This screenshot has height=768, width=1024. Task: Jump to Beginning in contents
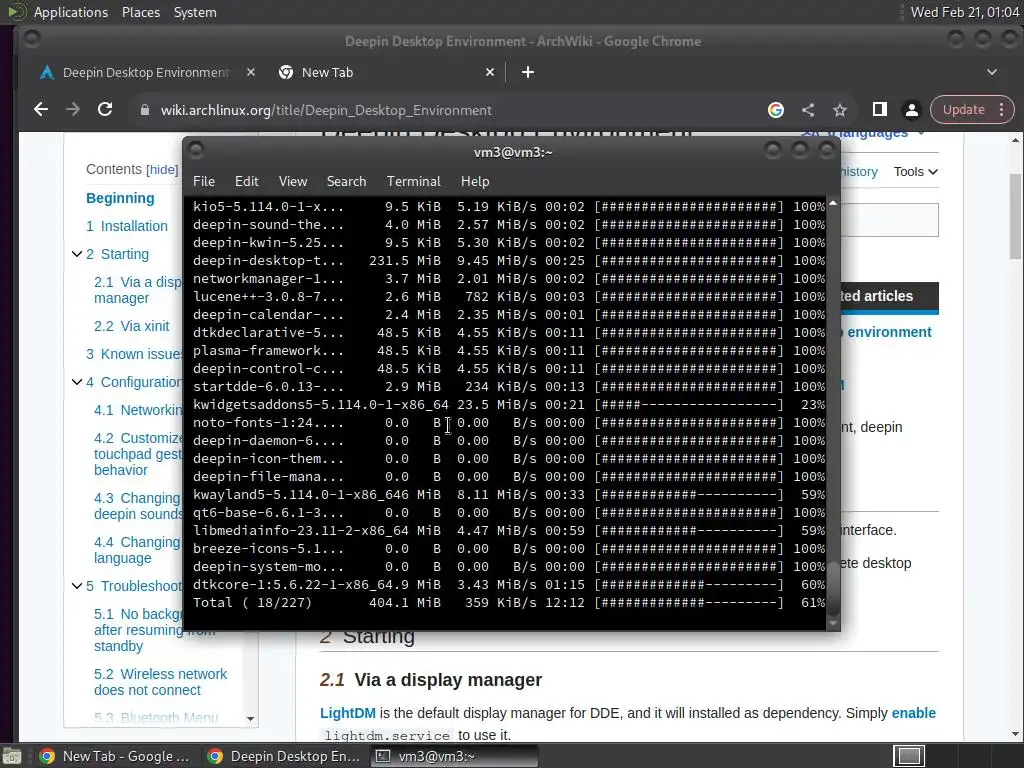pyautogui.click(x=120, y=198)
